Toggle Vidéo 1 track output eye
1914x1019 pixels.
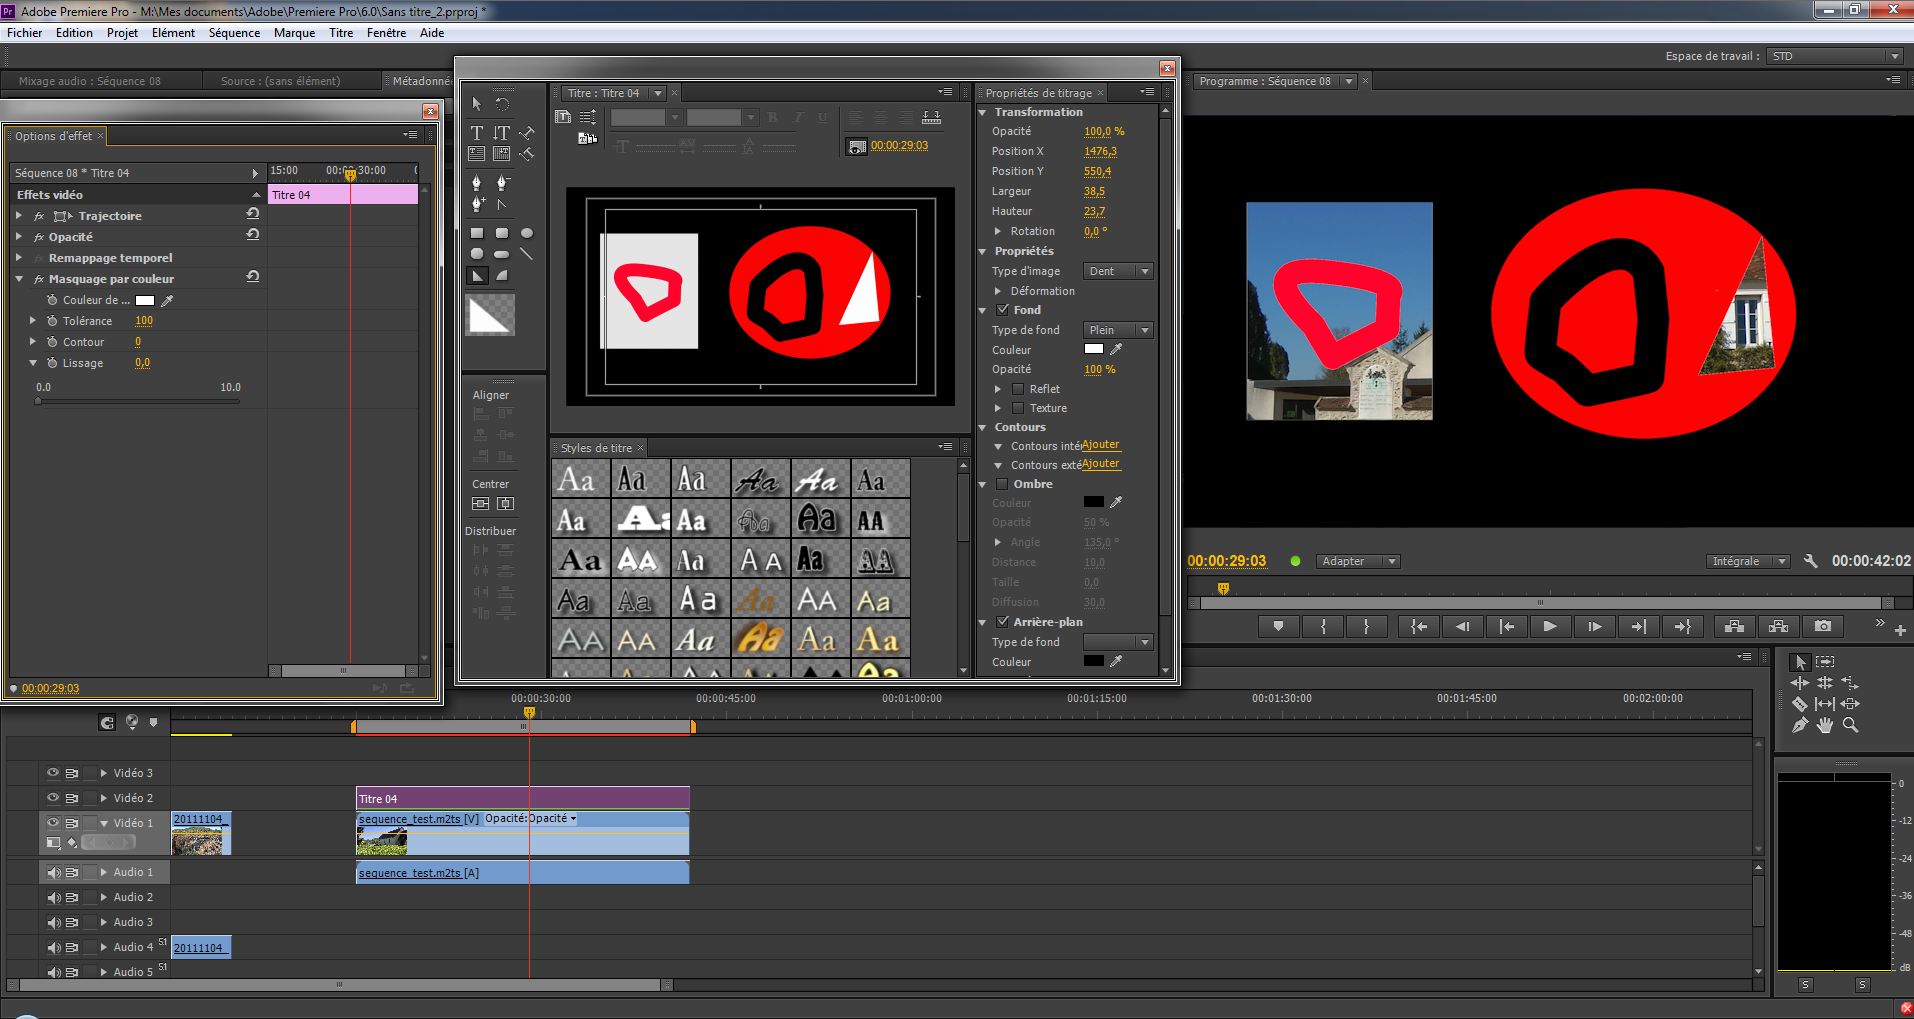[52, 823]
